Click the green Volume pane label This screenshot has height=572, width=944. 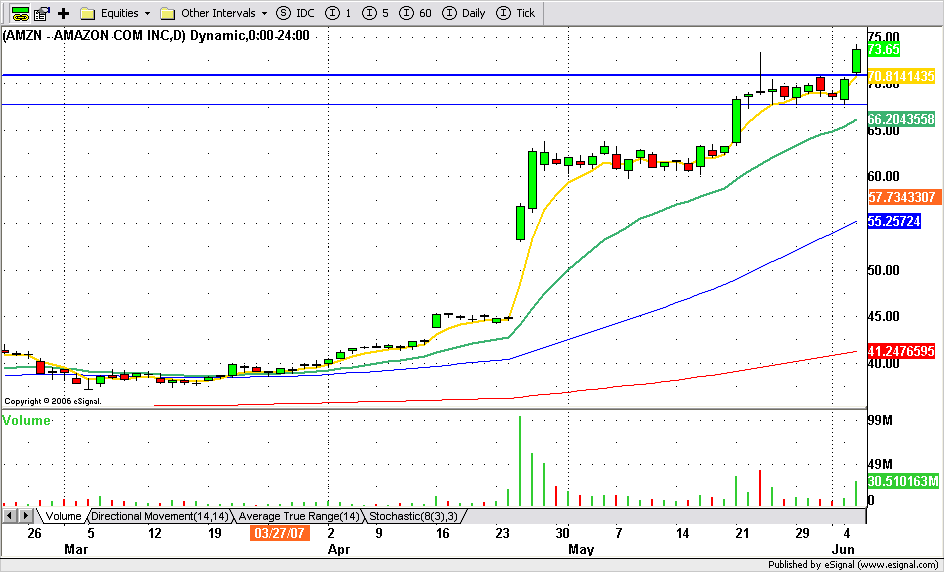pyautogui.click(x=26, y=420)
